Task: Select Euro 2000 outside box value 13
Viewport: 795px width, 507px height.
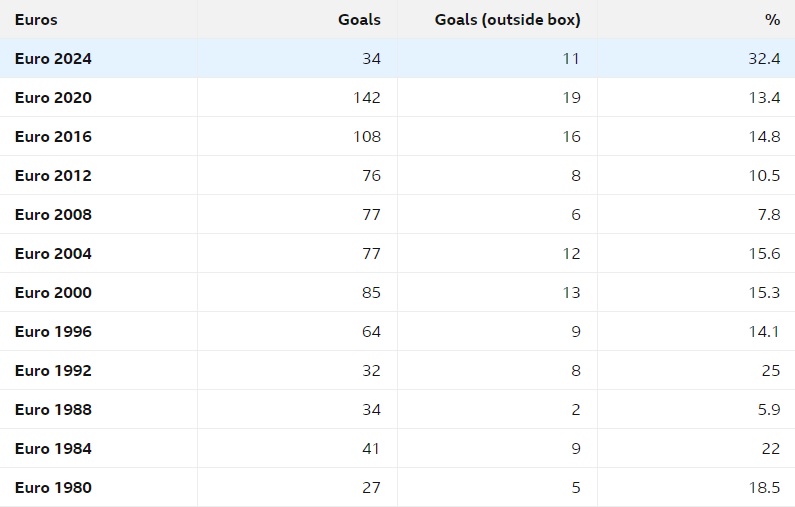Action: click(x=571, y=293)
